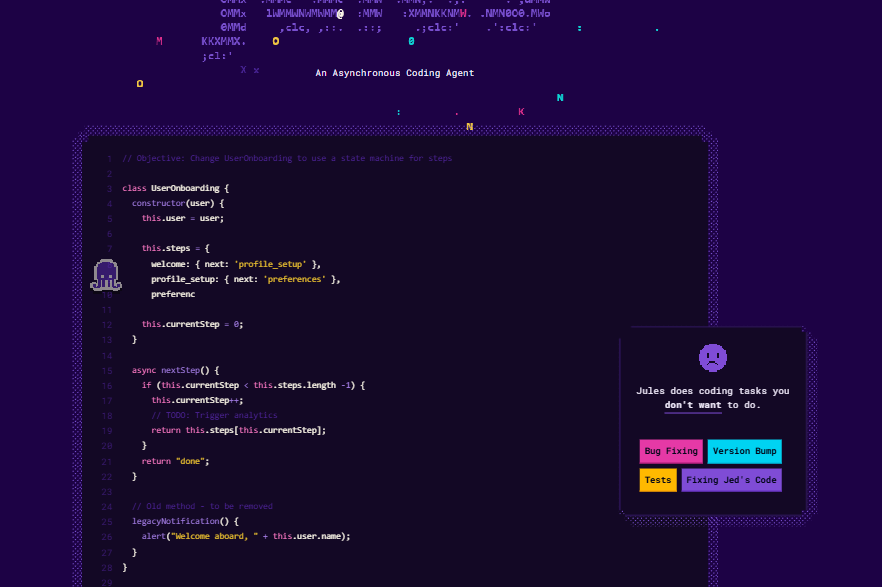Click the 'TODO: Trigger analytics' comment
Viewport: 882px width, 587px height.
(214, 416)
